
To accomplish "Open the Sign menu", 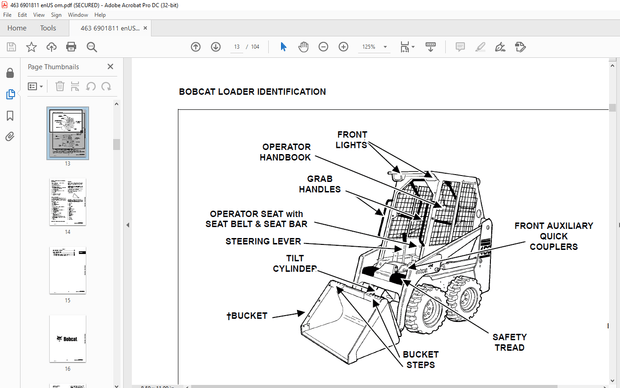I will coord(56,15).
